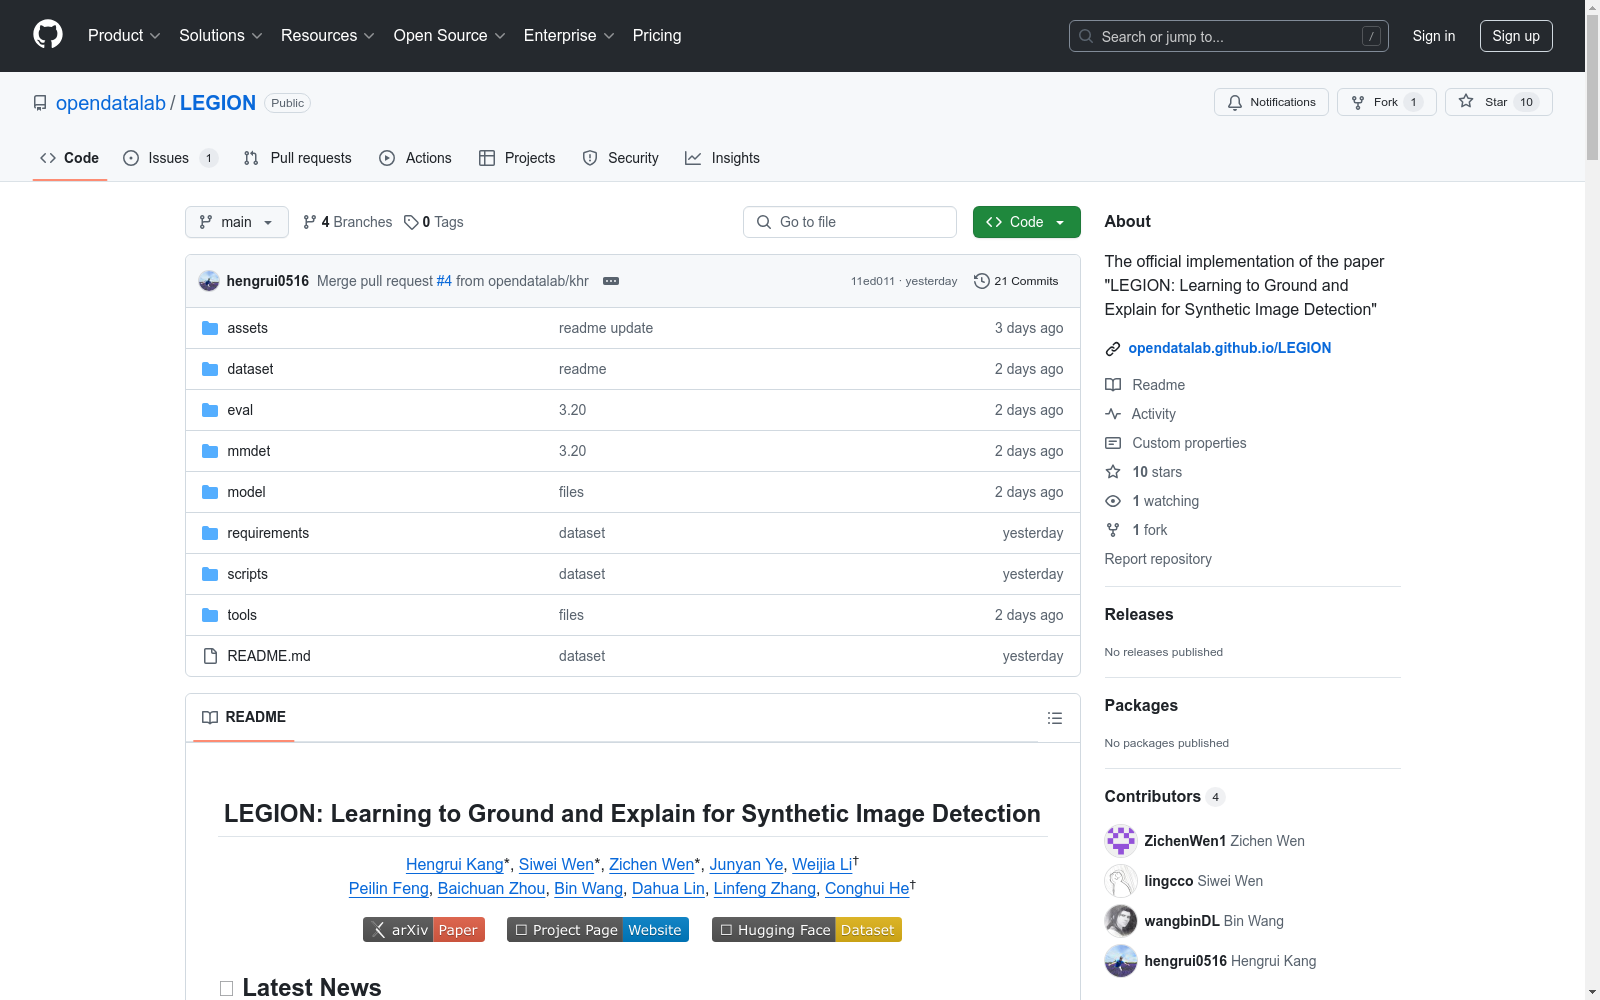The width and height of the screenshot is (1600, 1000).
Task: Switch to the Pull requests tab
Action: pyautogui.click(x=297, y=158)
